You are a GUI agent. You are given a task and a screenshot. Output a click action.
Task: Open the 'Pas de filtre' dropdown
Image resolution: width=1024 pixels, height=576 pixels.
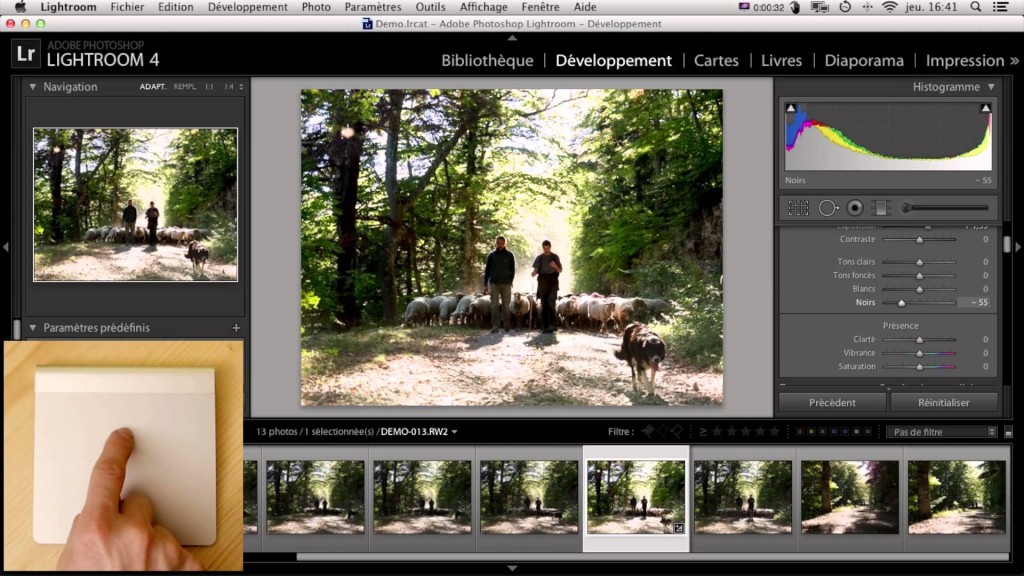coord(940,432)
